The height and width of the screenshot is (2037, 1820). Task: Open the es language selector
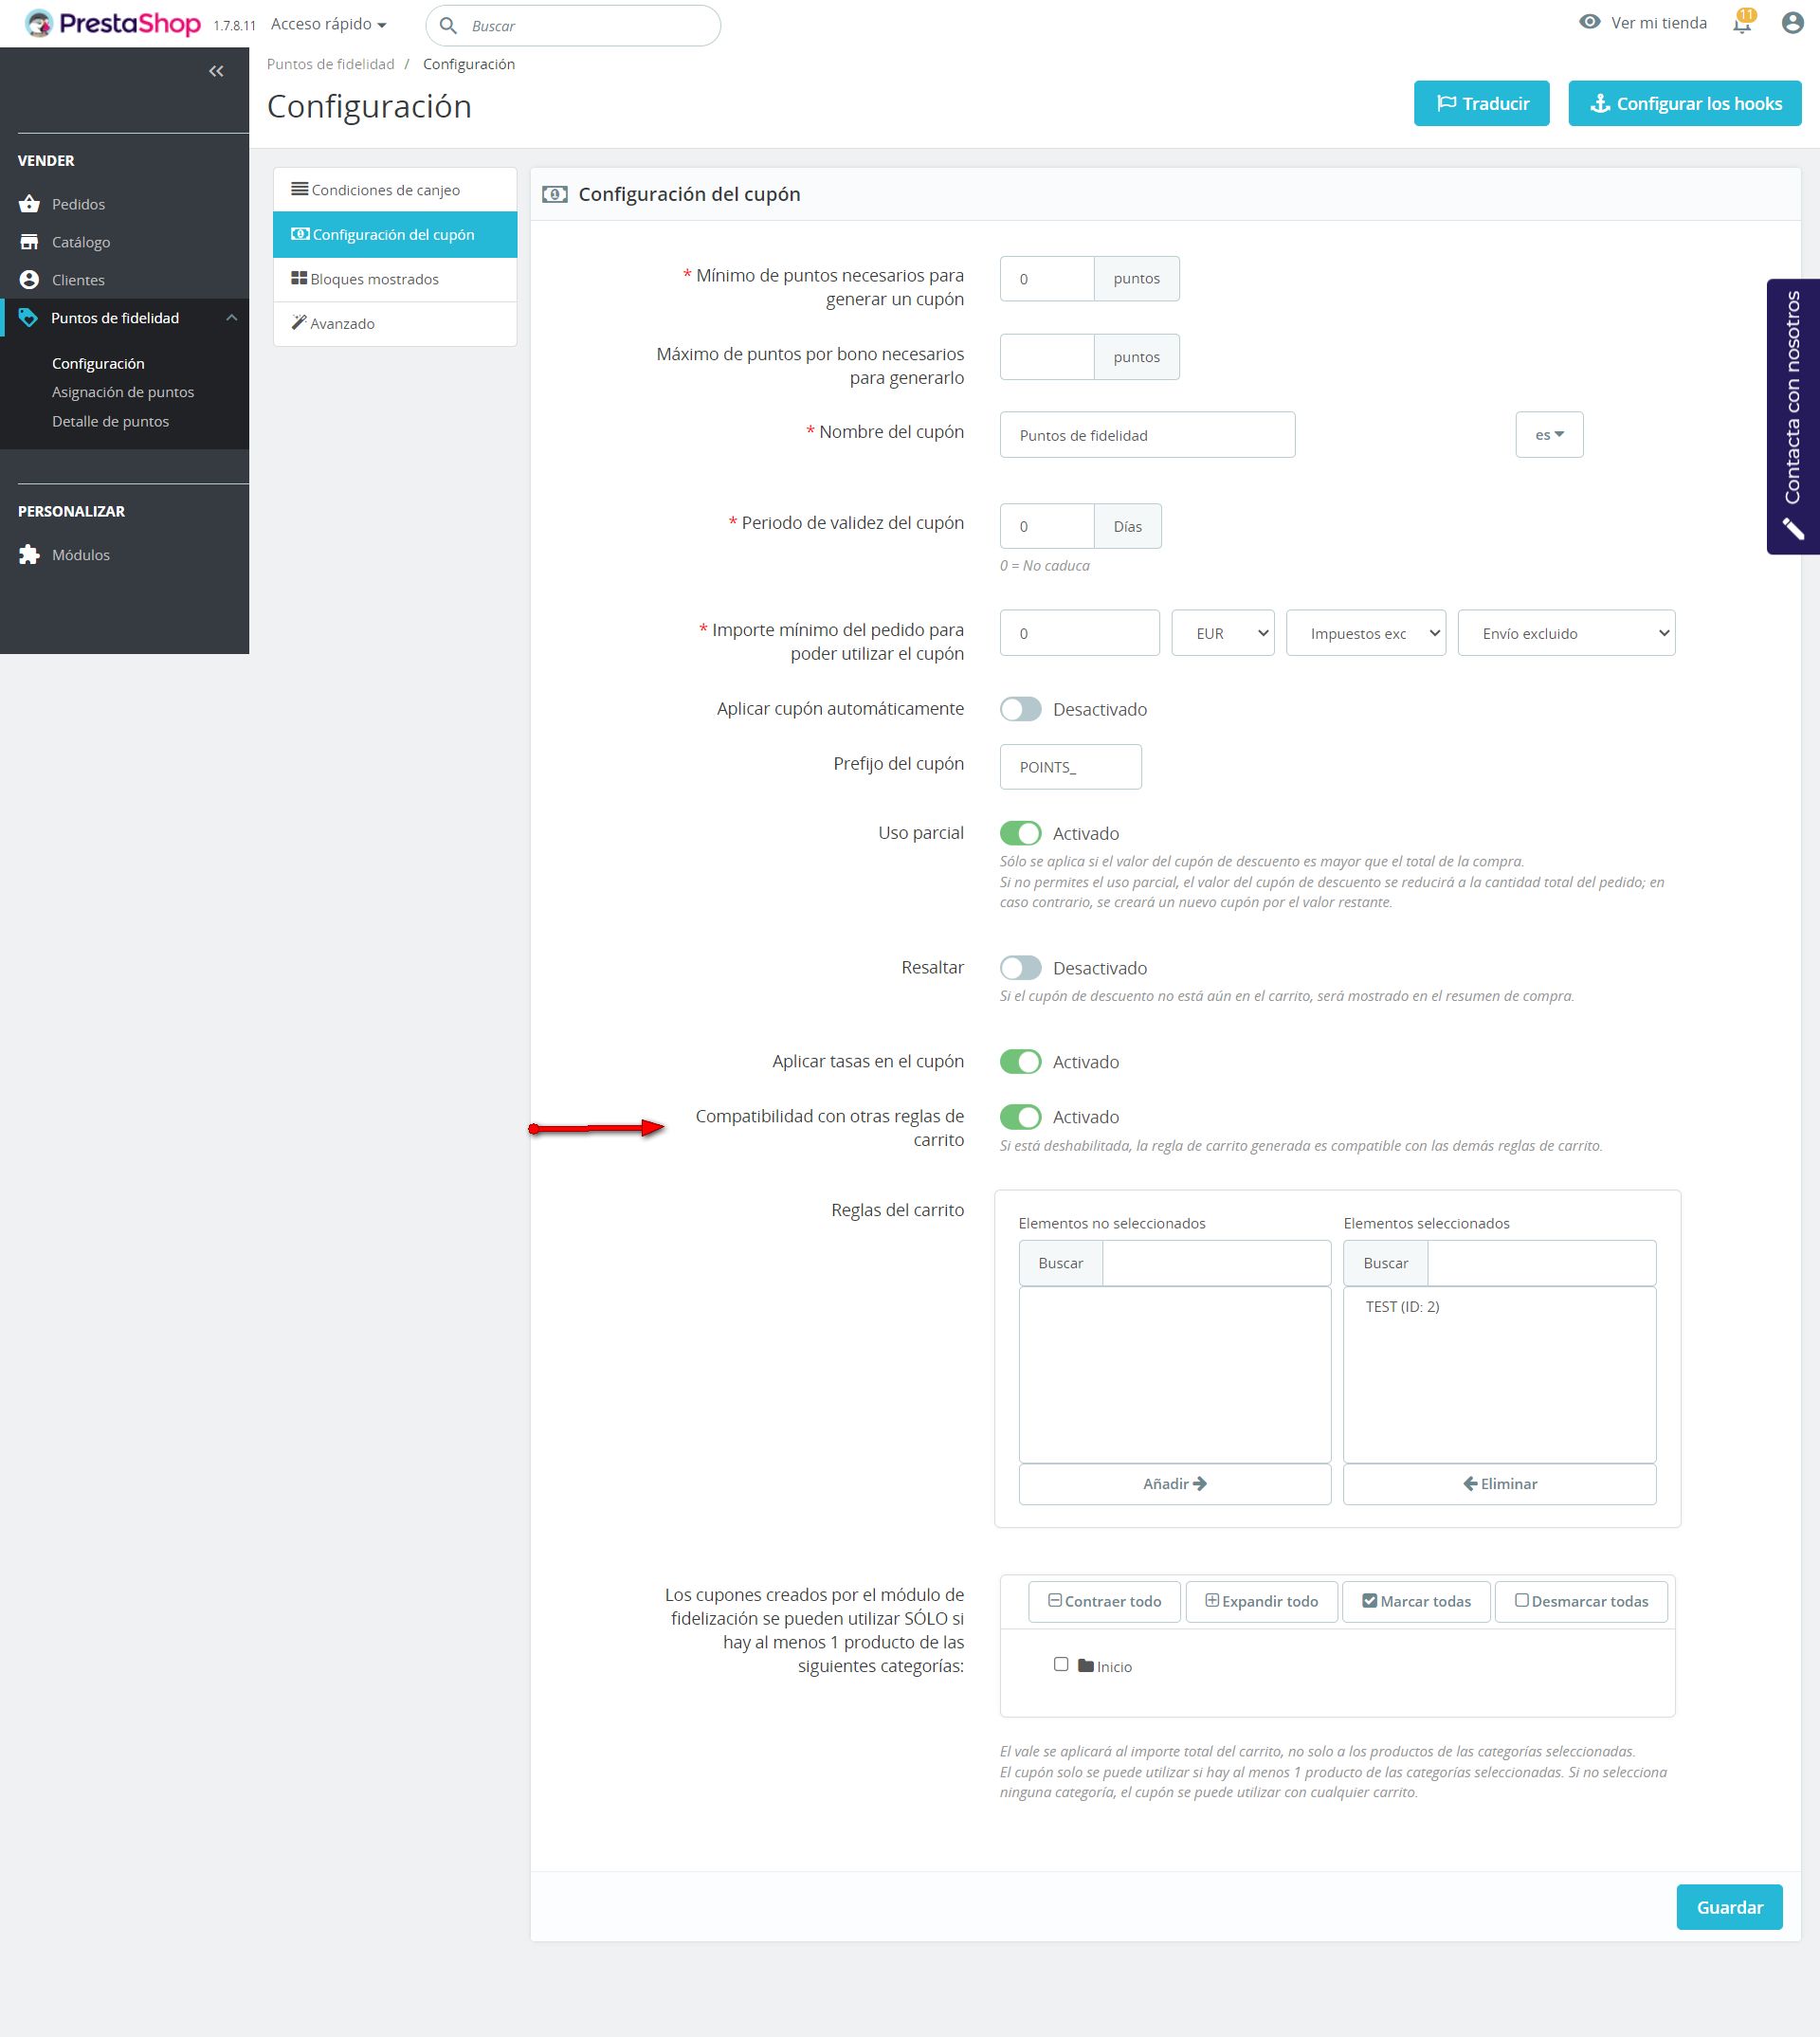point(1548,435)
